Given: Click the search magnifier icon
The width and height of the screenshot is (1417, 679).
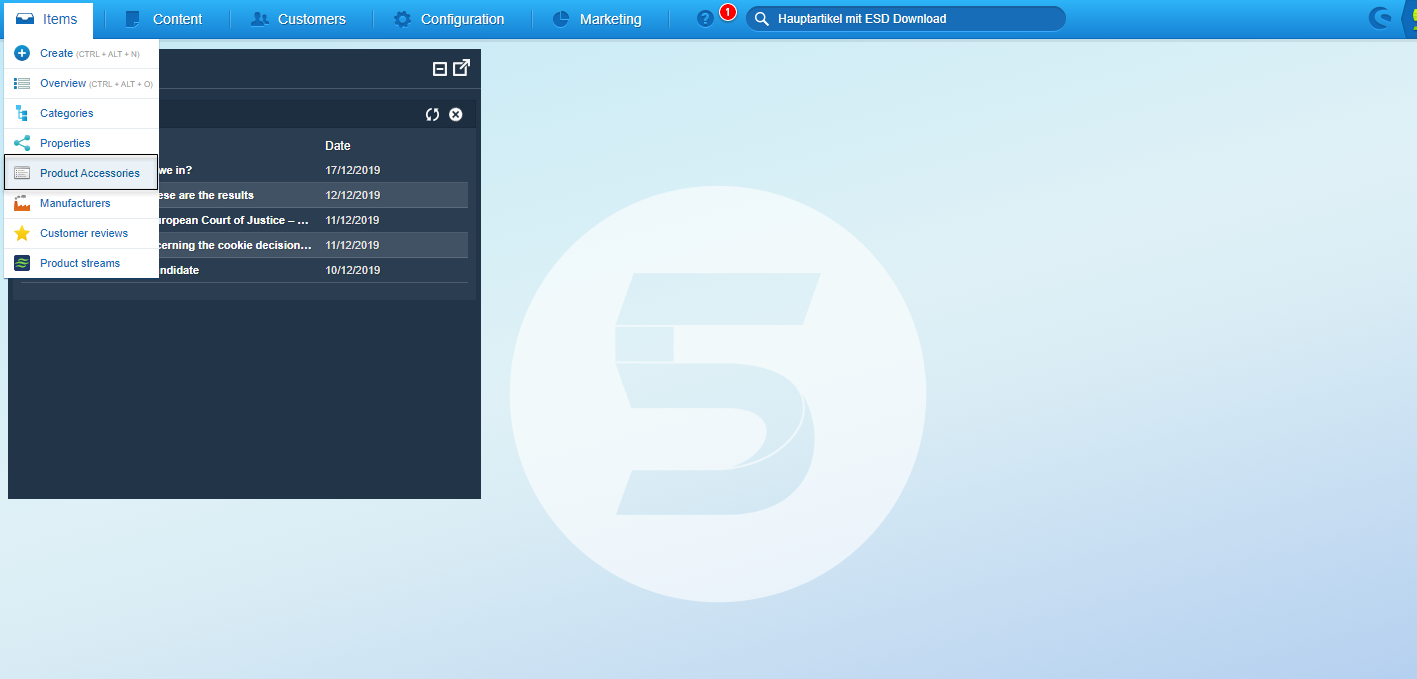Looking at the screenshot, I should point(761,19).
